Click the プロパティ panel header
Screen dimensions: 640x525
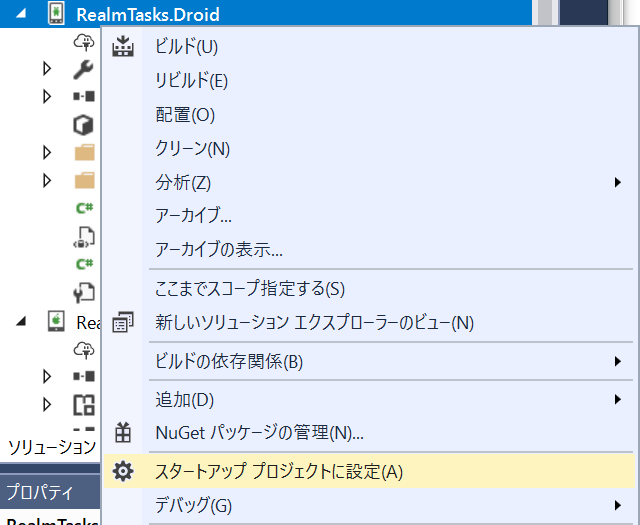pos(50,492)
